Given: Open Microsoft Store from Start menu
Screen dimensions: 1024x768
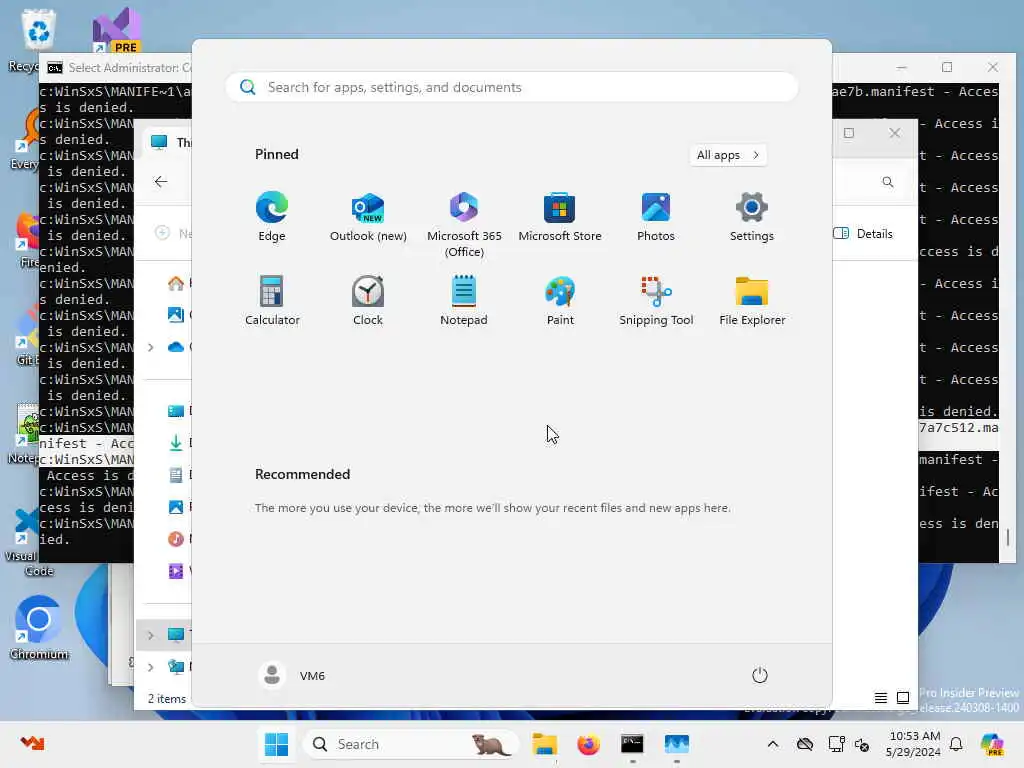Looking at the screenshot, I should click(x=560, y=217).
